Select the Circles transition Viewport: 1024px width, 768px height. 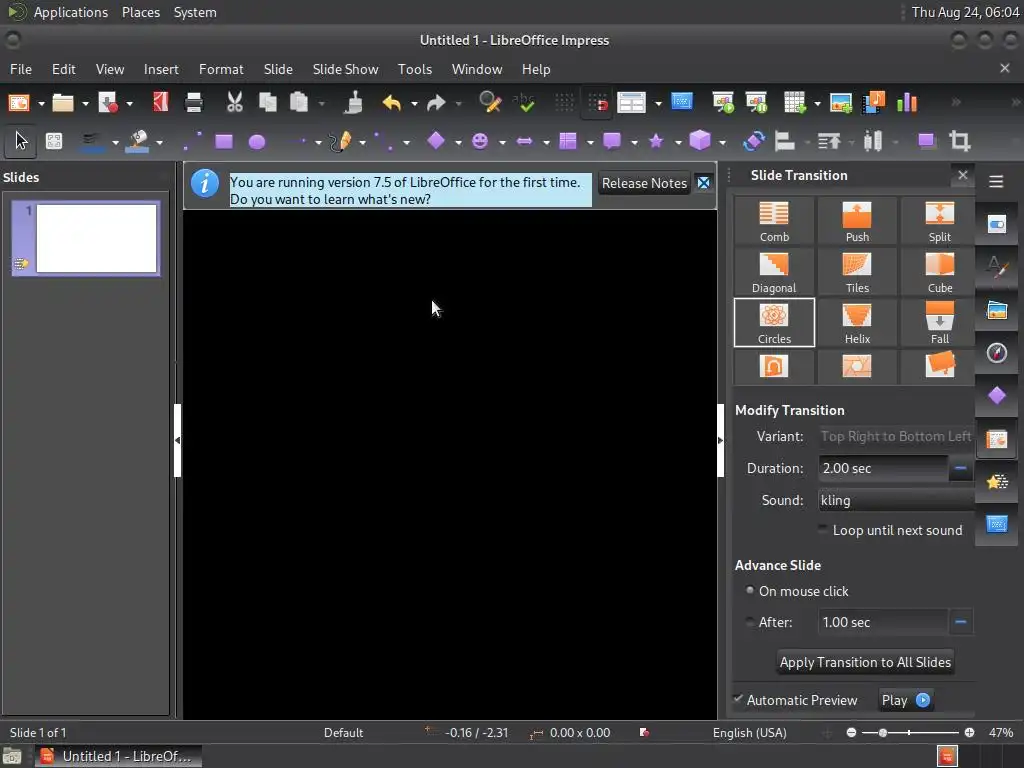(774, 323)
